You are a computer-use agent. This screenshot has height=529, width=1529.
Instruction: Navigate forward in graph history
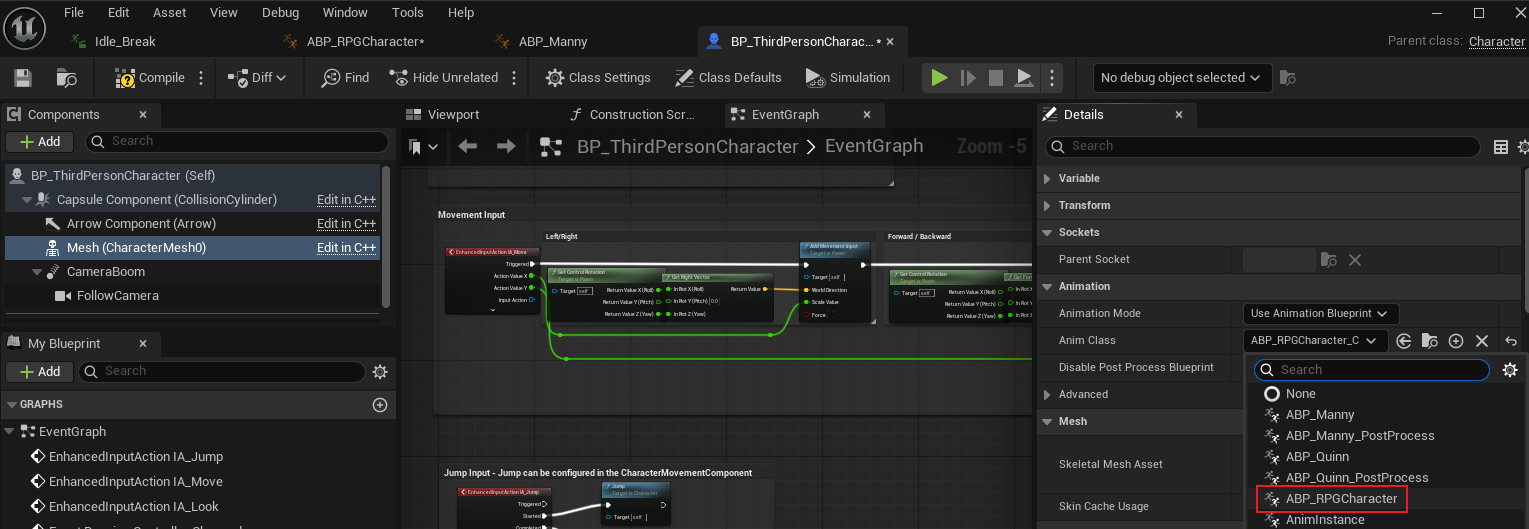pos(506,147)
